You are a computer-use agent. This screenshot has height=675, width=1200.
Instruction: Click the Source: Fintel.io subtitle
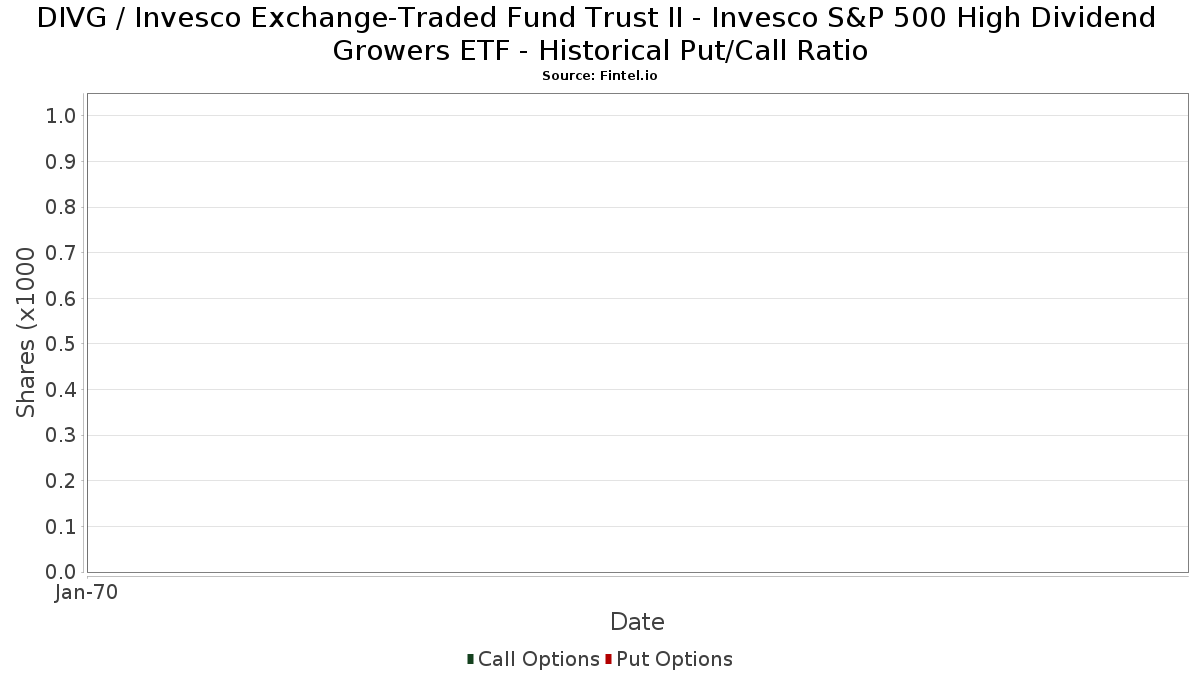tap(600, 76)
